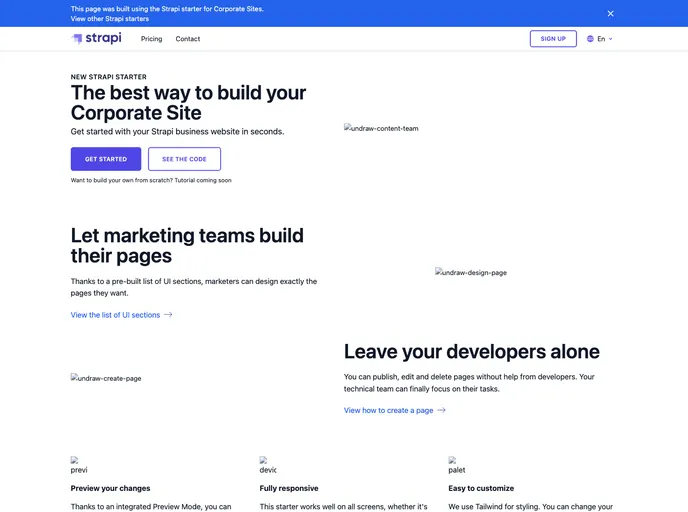Click 'Preview your changes' heading
This screenshot has width=688, height=512.
[x=111, y=488]
